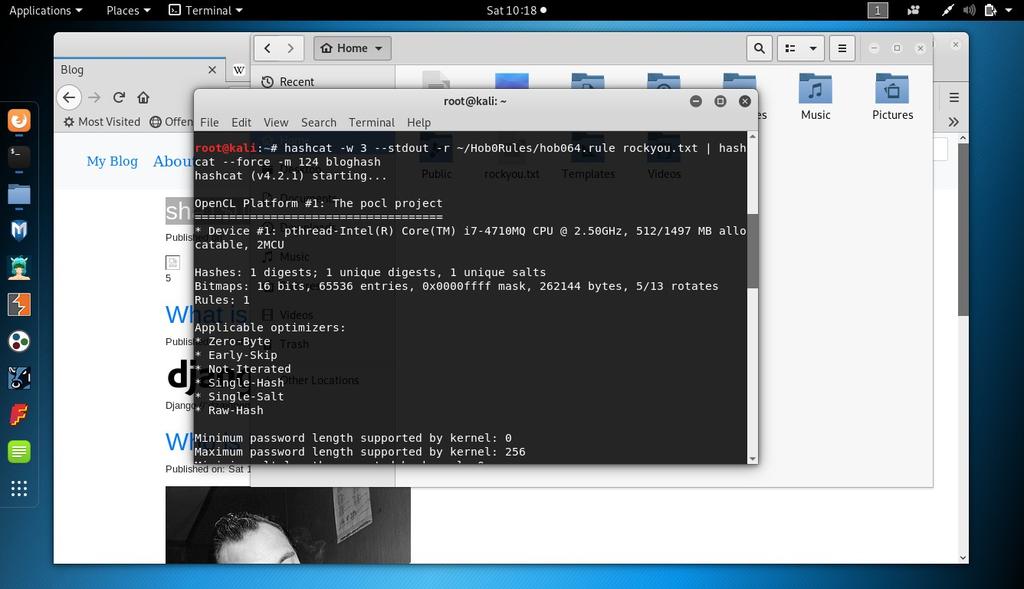Image resolution: width=1024 pixels, height=589 pixels.
Task: Launch the blue shield M dock icon
Action: (x=19, y=231)
